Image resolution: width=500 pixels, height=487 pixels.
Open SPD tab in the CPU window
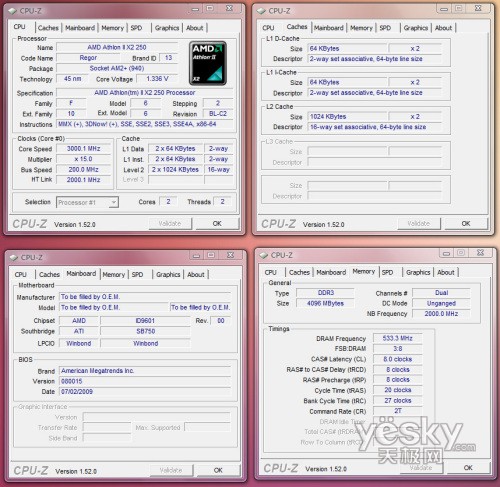(x=136, y=28)
